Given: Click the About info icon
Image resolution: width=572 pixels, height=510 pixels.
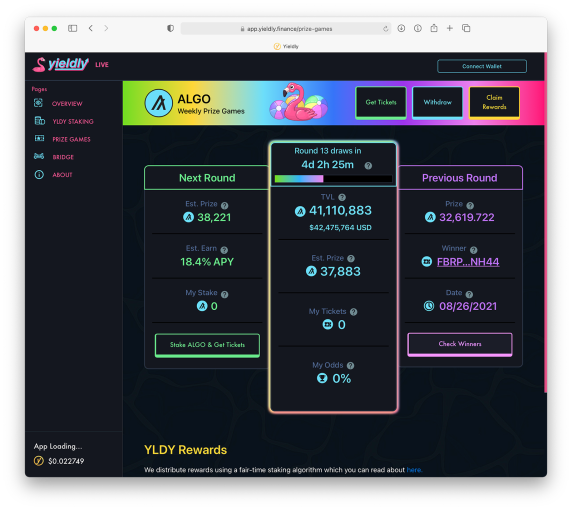Looking at the screenshot, I should pos(39,175).
